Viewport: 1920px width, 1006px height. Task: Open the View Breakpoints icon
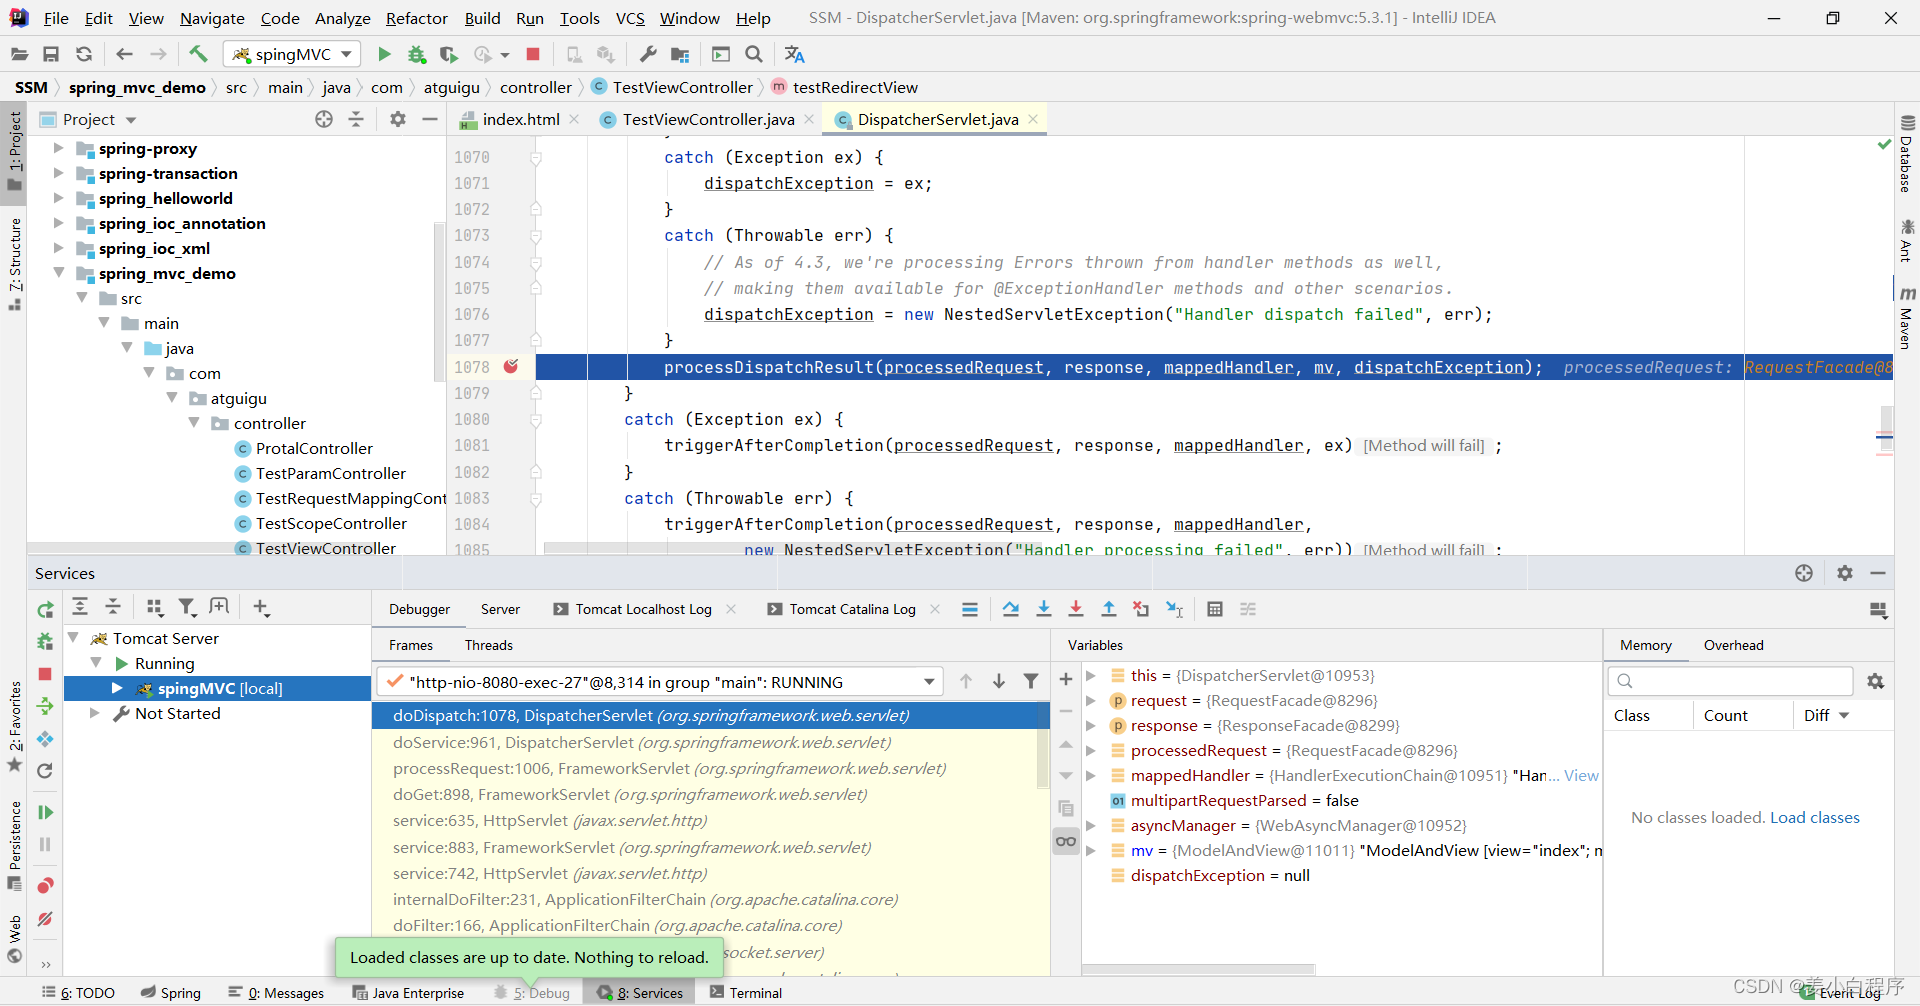(45, 886)
